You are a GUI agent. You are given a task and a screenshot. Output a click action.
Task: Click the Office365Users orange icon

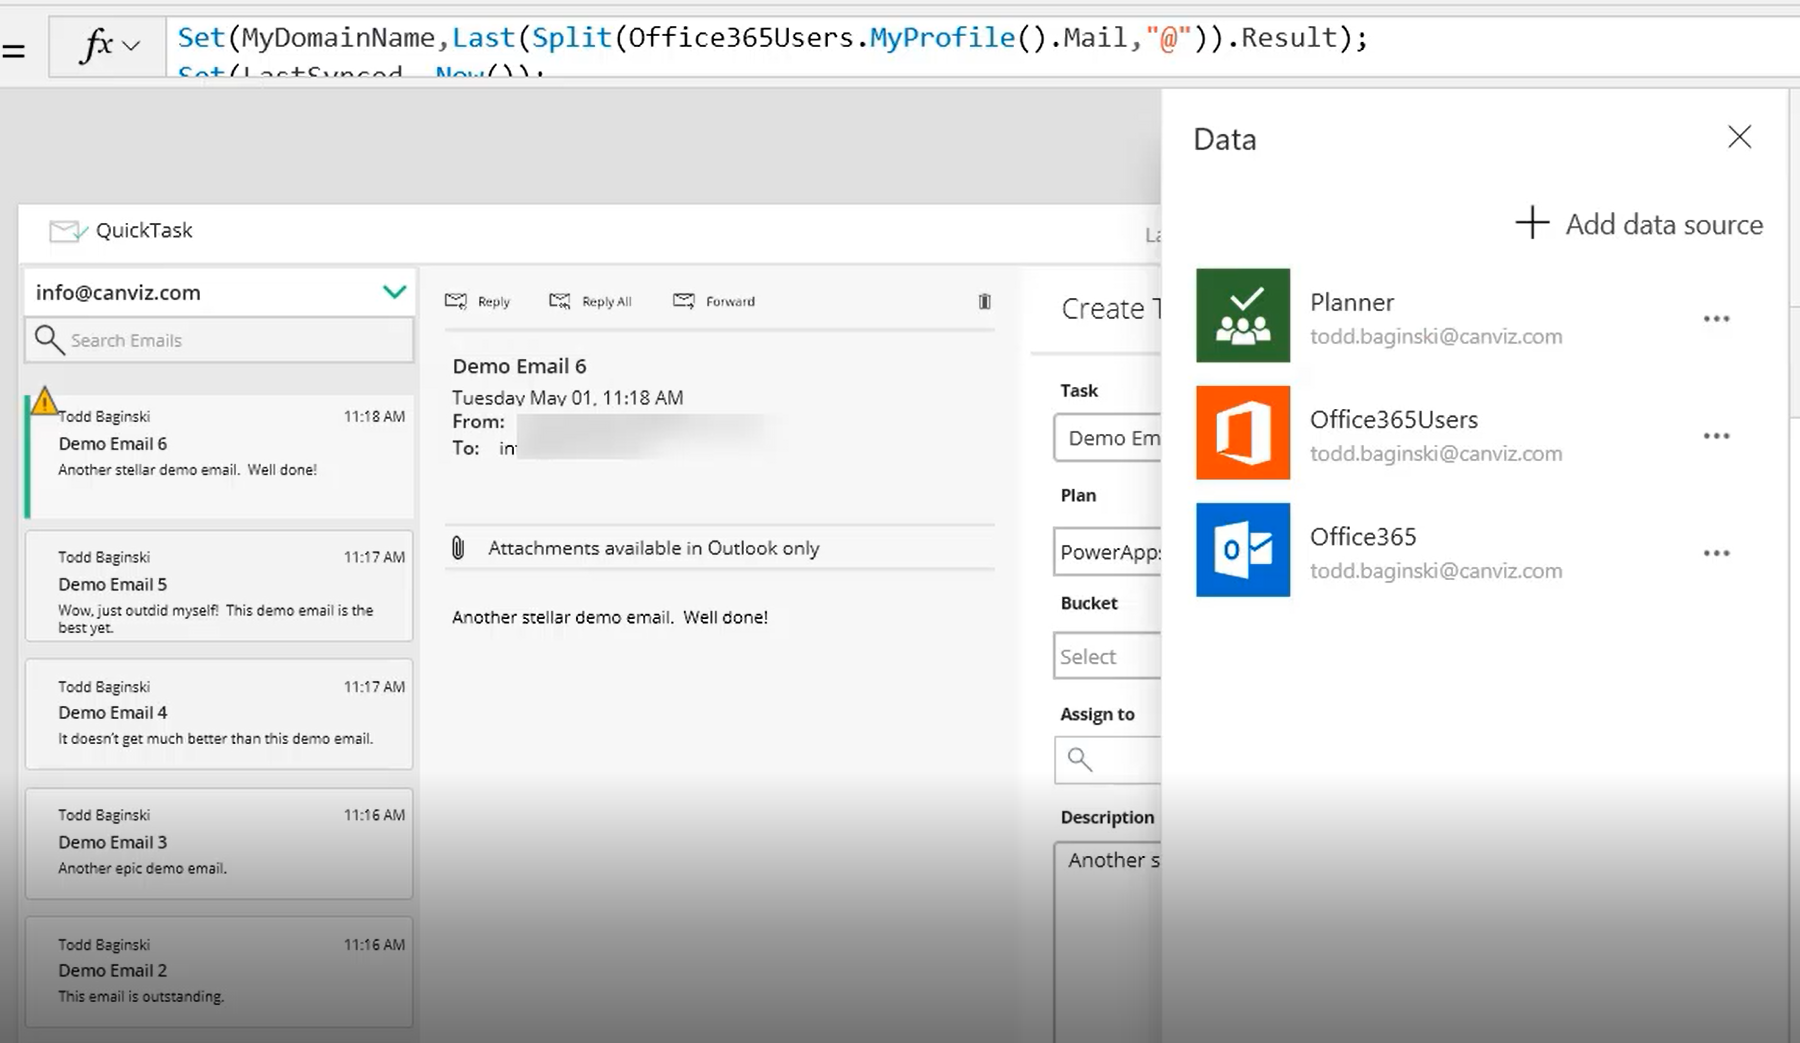point(1242,433)
